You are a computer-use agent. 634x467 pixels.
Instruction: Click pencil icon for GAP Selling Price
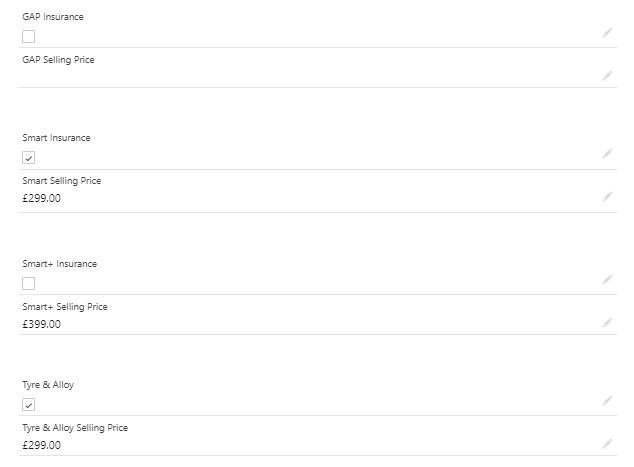[x=607, y=75]
